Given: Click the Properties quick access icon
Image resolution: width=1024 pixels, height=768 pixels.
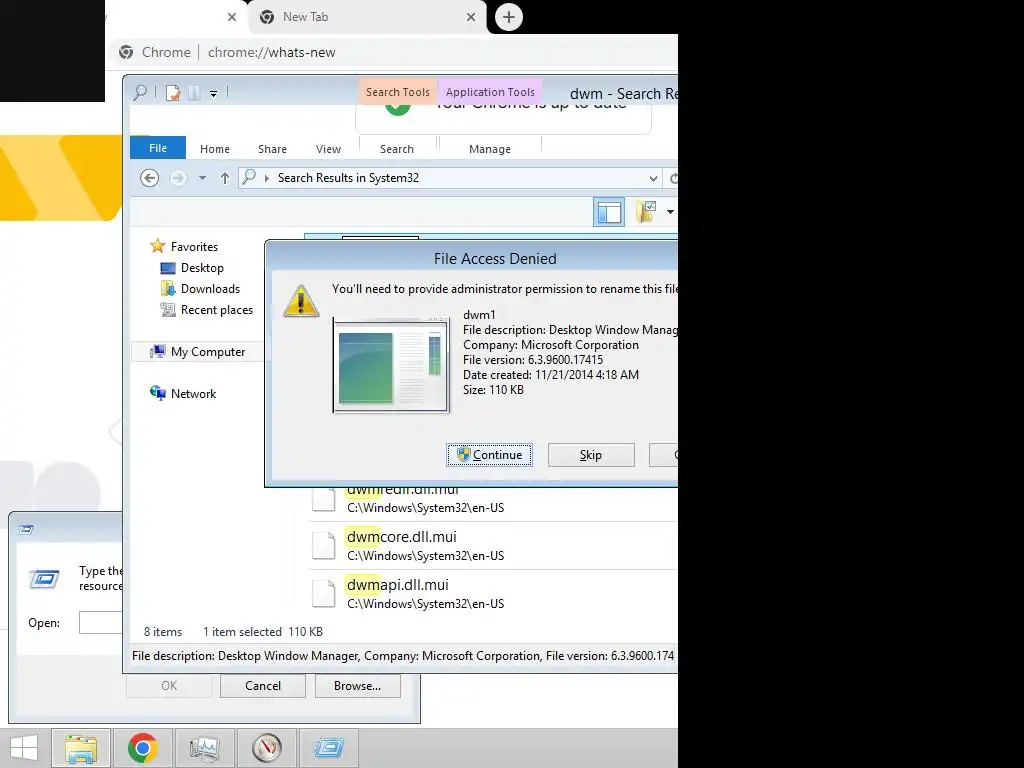Looking at the screenshot, I should point(172,93).
